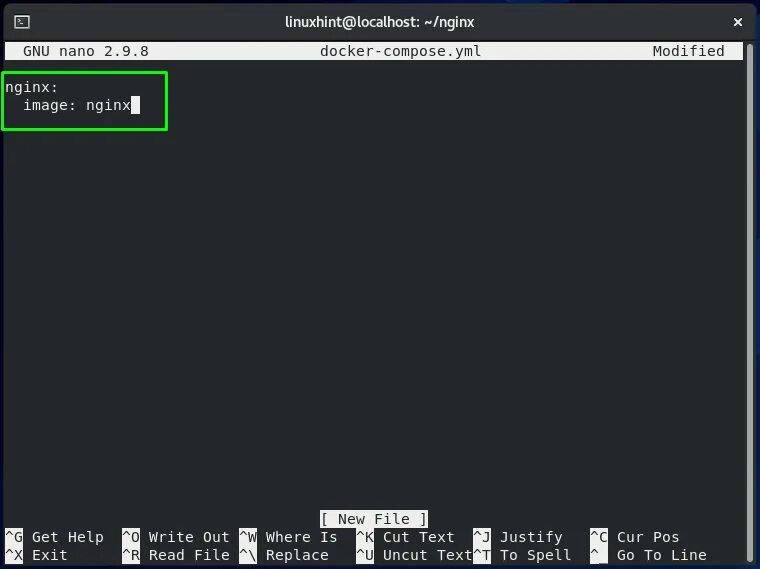Click the Go To Line shortcut

pos(648,555)
